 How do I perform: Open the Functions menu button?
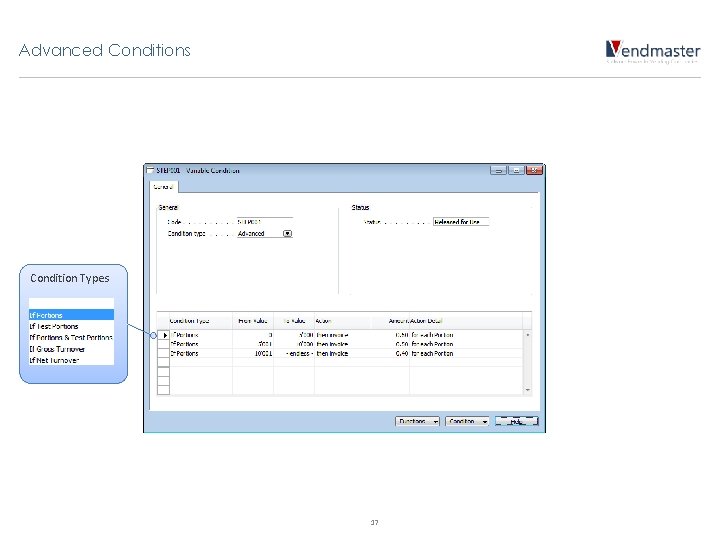(417, 421)
